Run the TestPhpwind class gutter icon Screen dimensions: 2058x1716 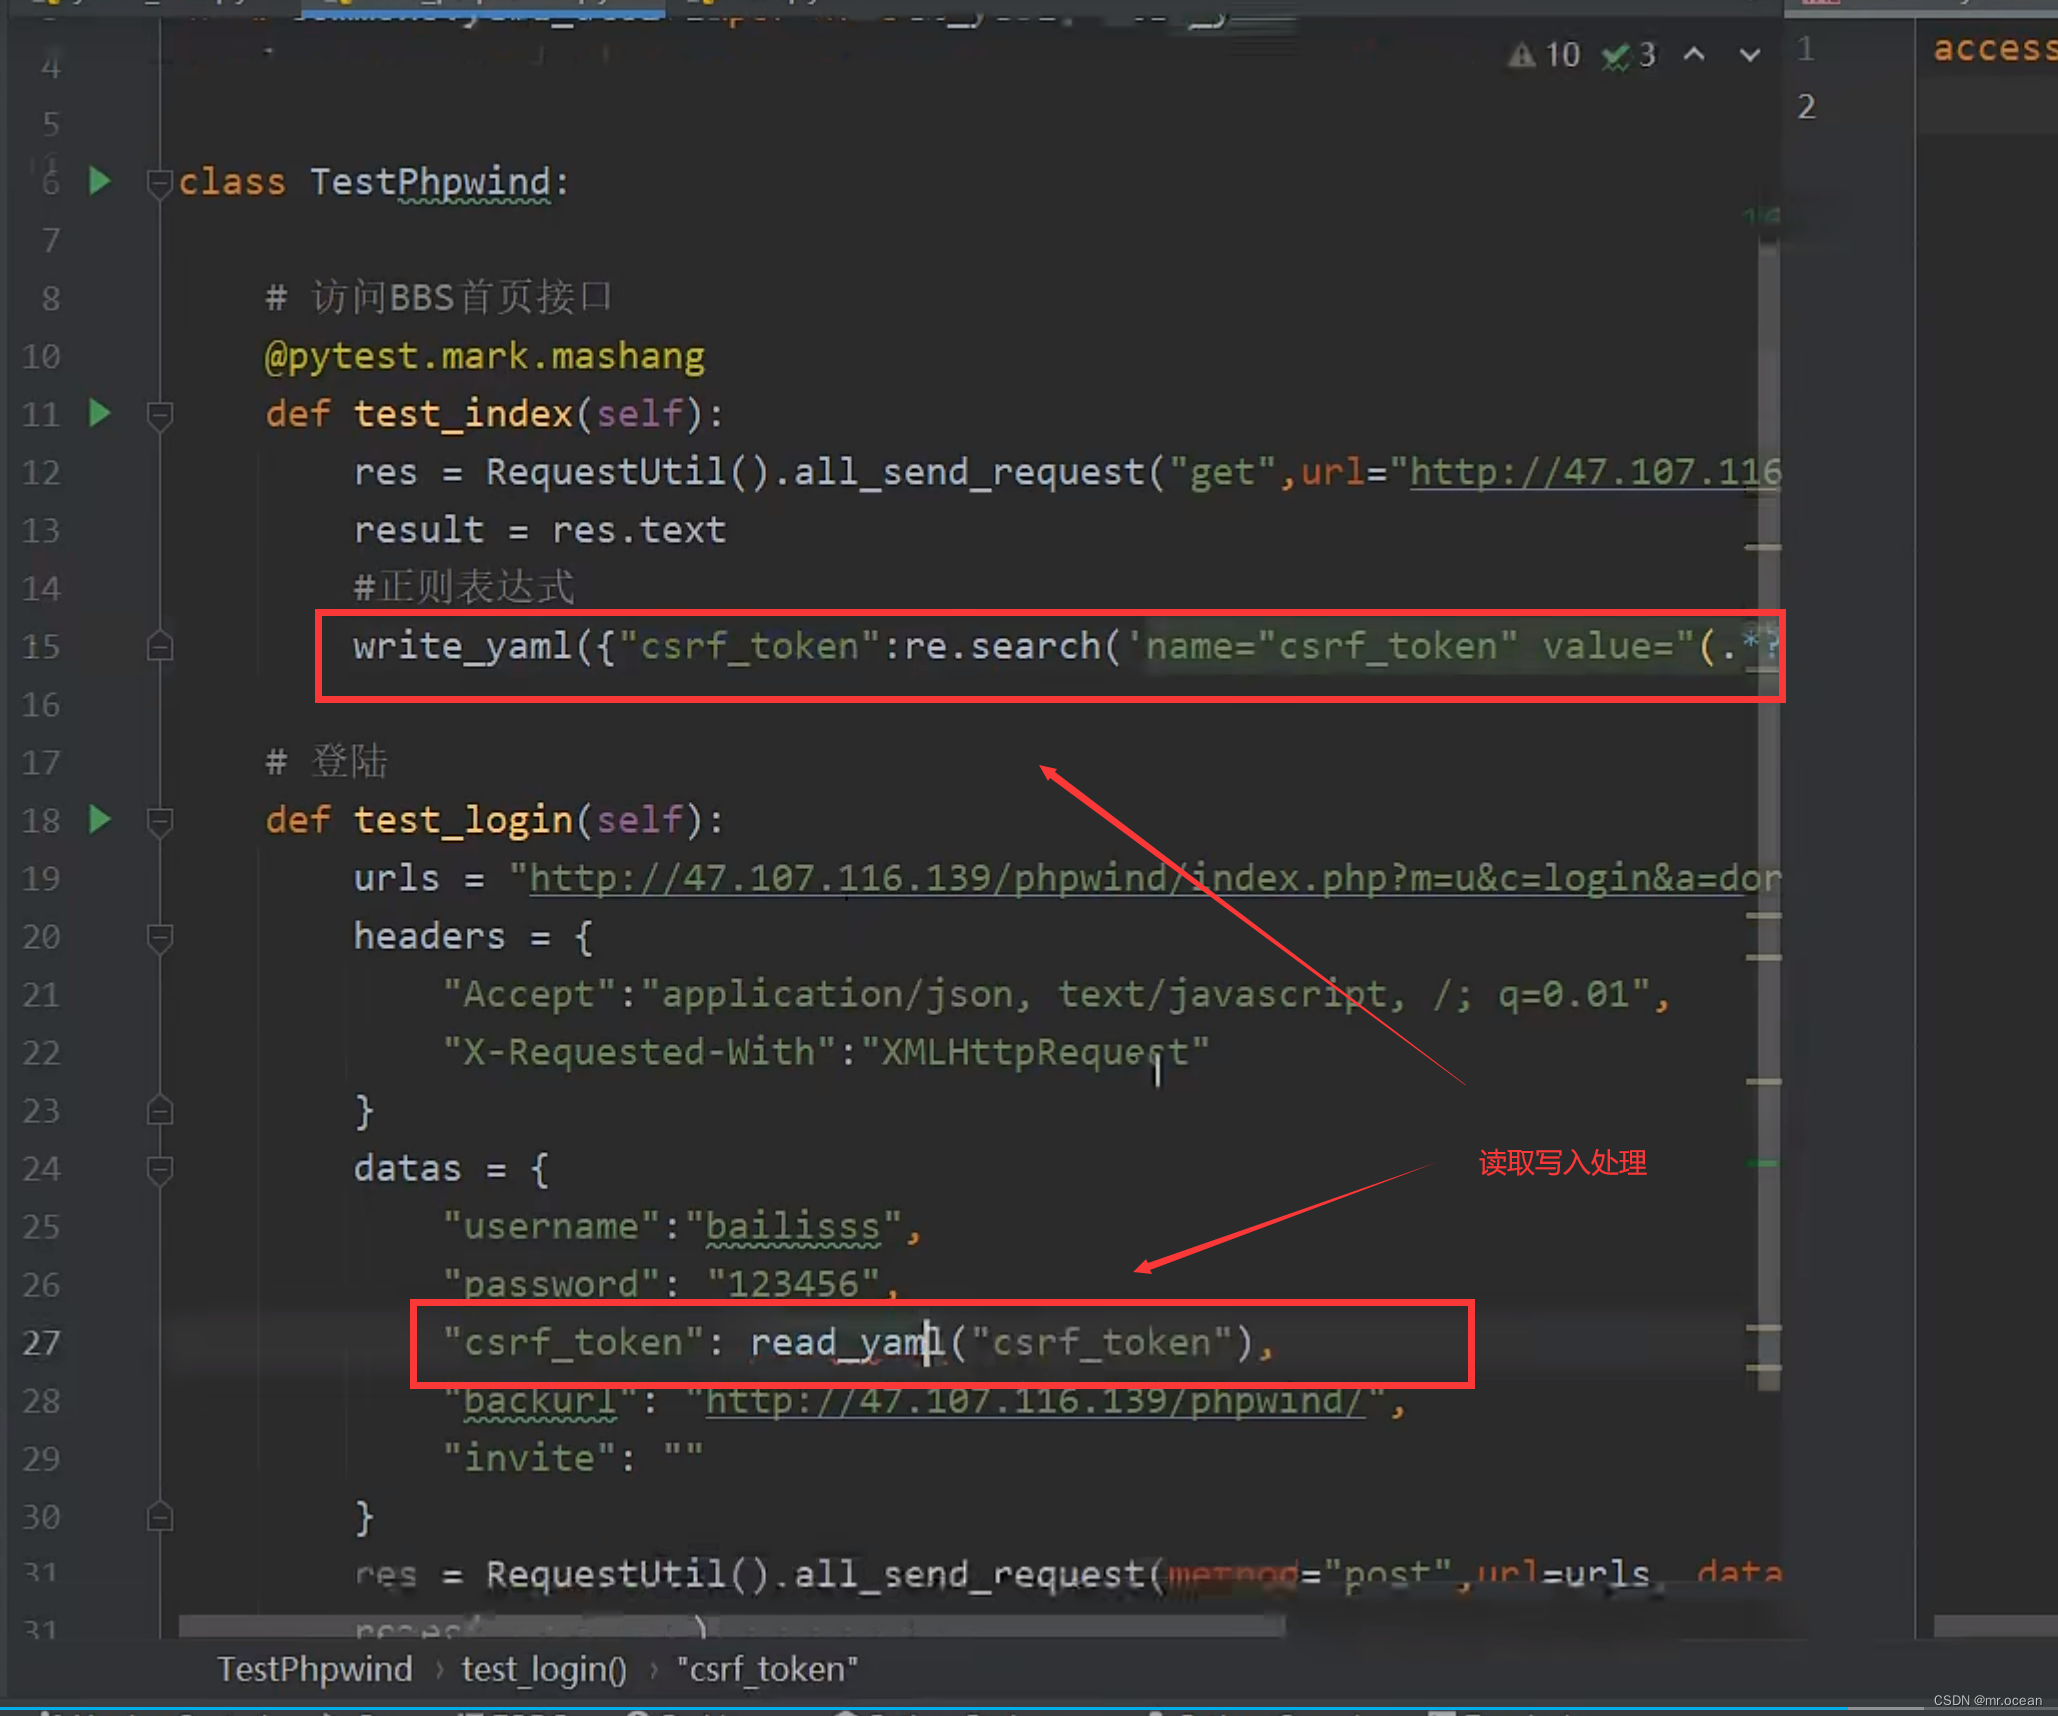(x=99, y=181)
